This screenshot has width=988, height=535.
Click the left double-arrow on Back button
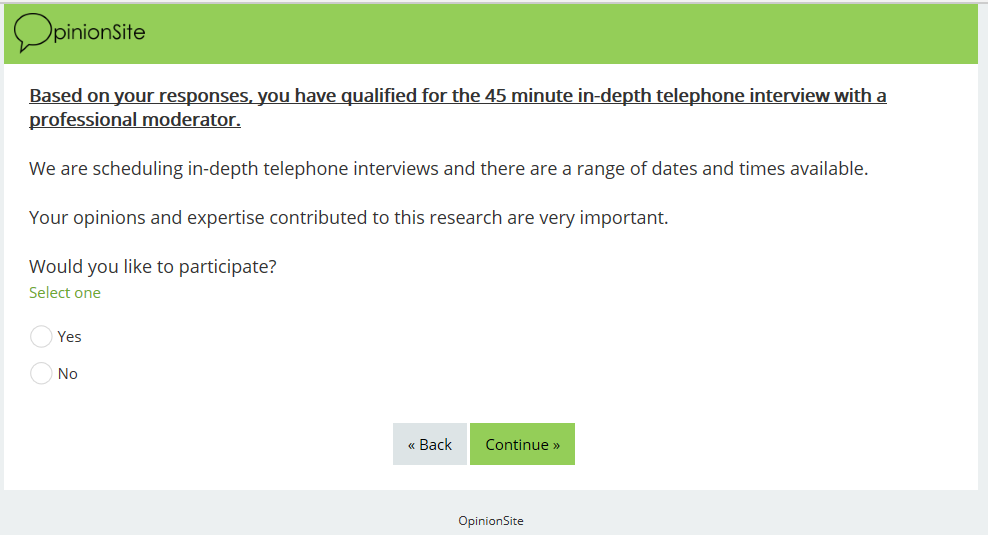tap(412, 445)
